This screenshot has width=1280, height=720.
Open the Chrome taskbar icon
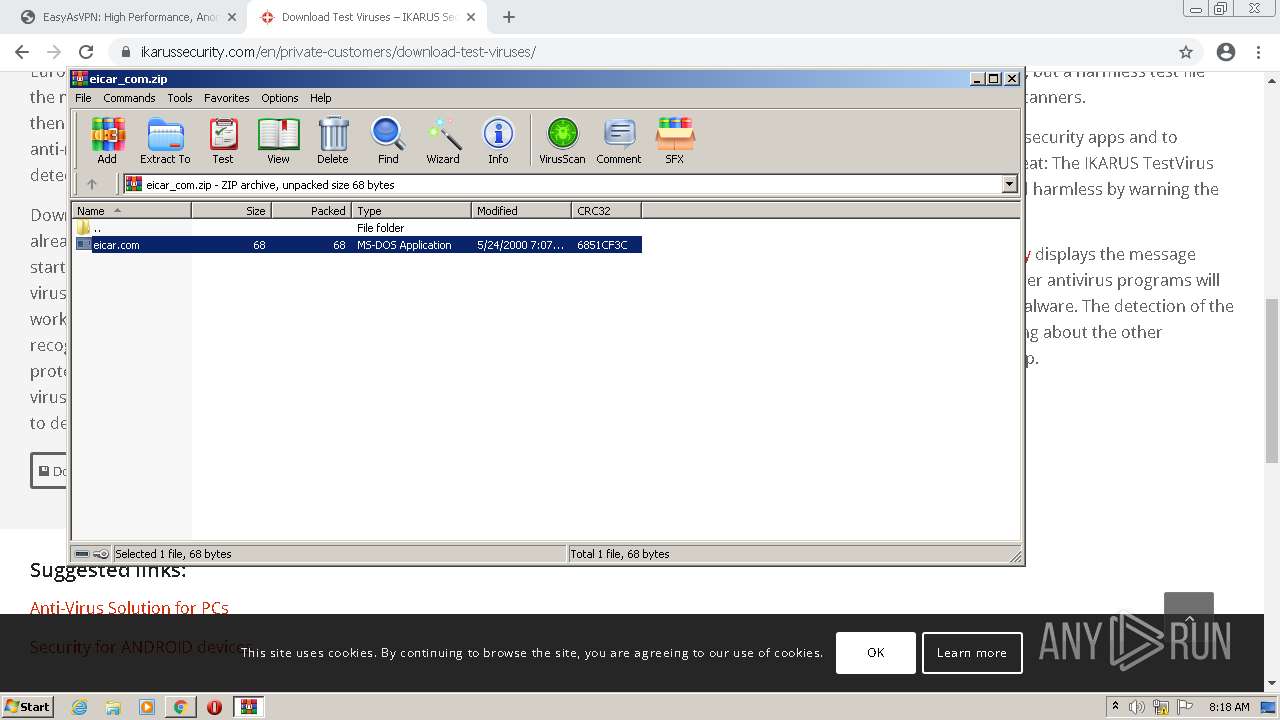(181, 707)
